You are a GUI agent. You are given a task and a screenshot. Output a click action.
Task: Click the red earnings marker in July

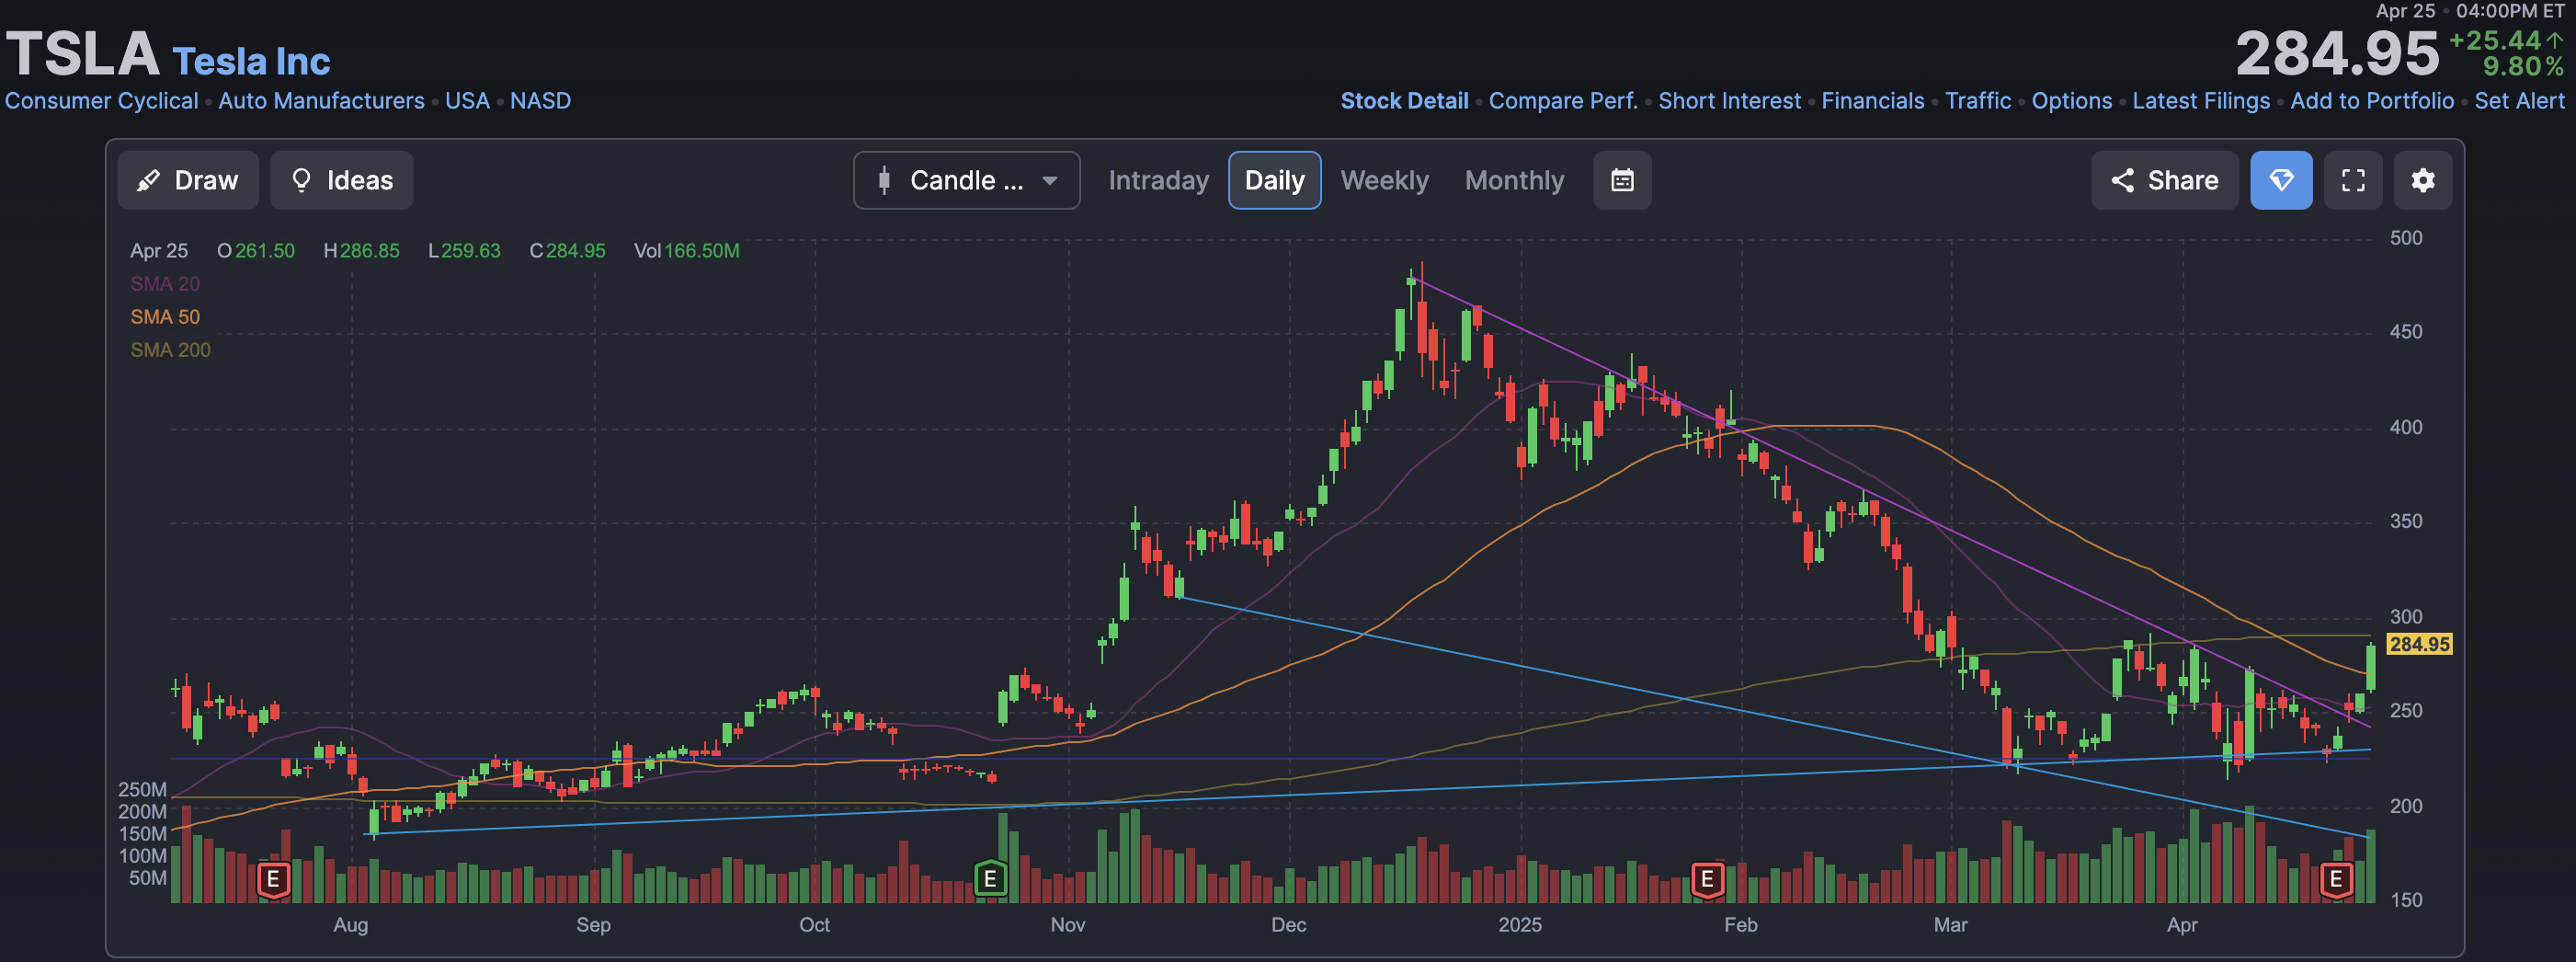point(273,880)
